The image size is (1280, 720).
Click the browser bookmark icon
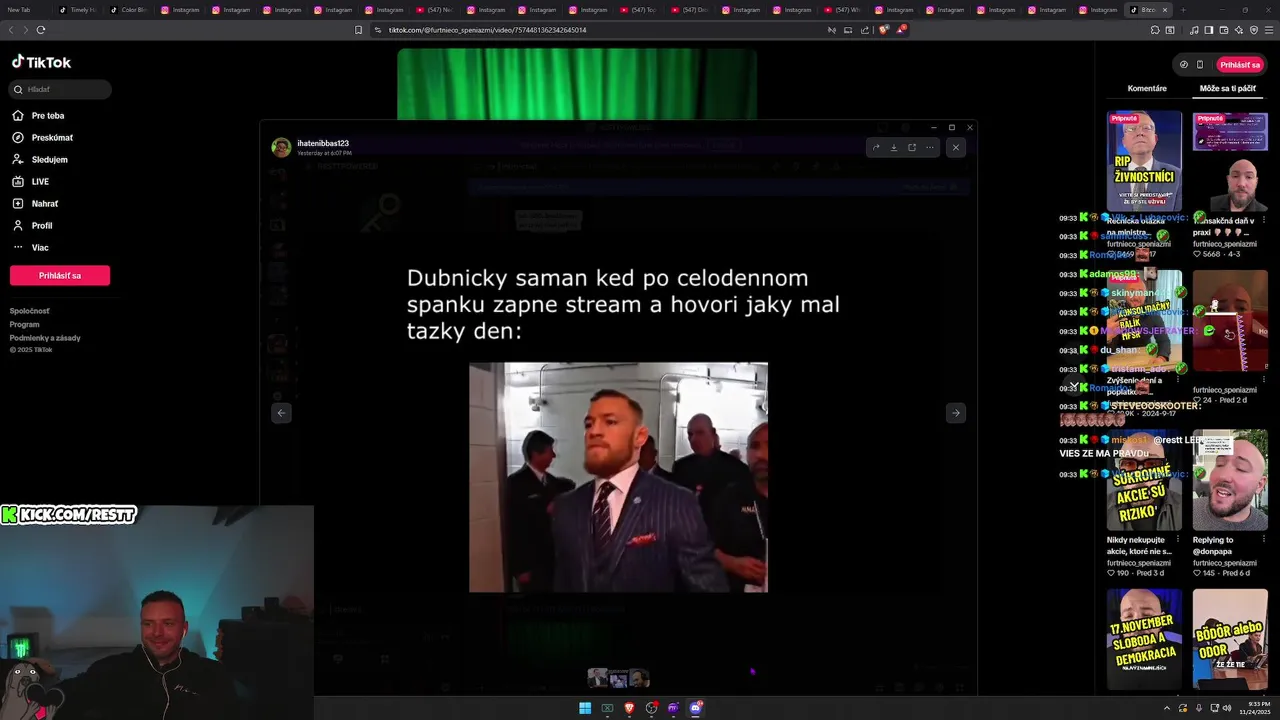[x=359, y=30]
